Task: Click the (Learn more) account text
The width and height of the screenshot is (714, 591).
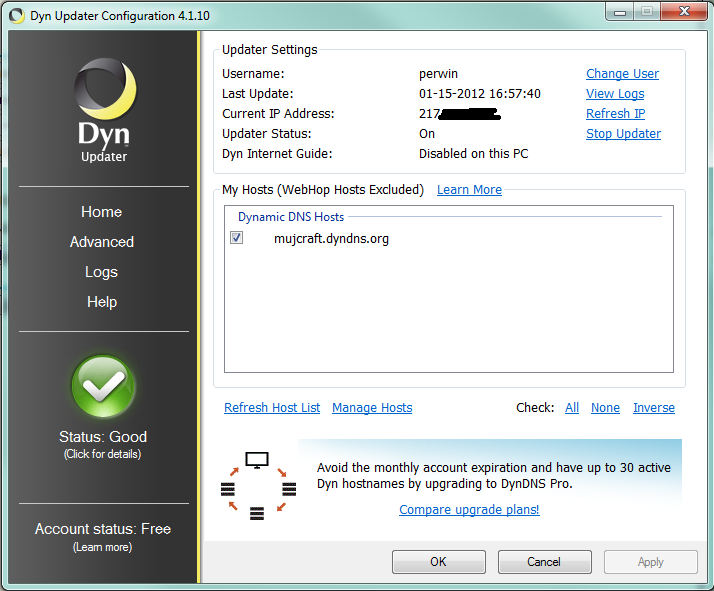Action: pyautogui.click(x=102, y=547)
